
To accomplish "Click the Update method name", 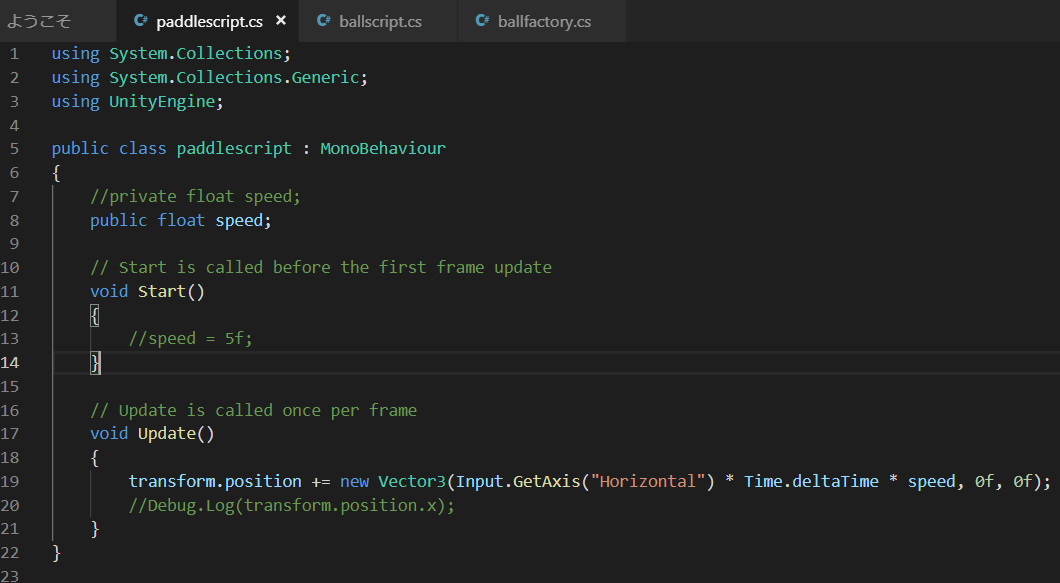I will 166,433.
